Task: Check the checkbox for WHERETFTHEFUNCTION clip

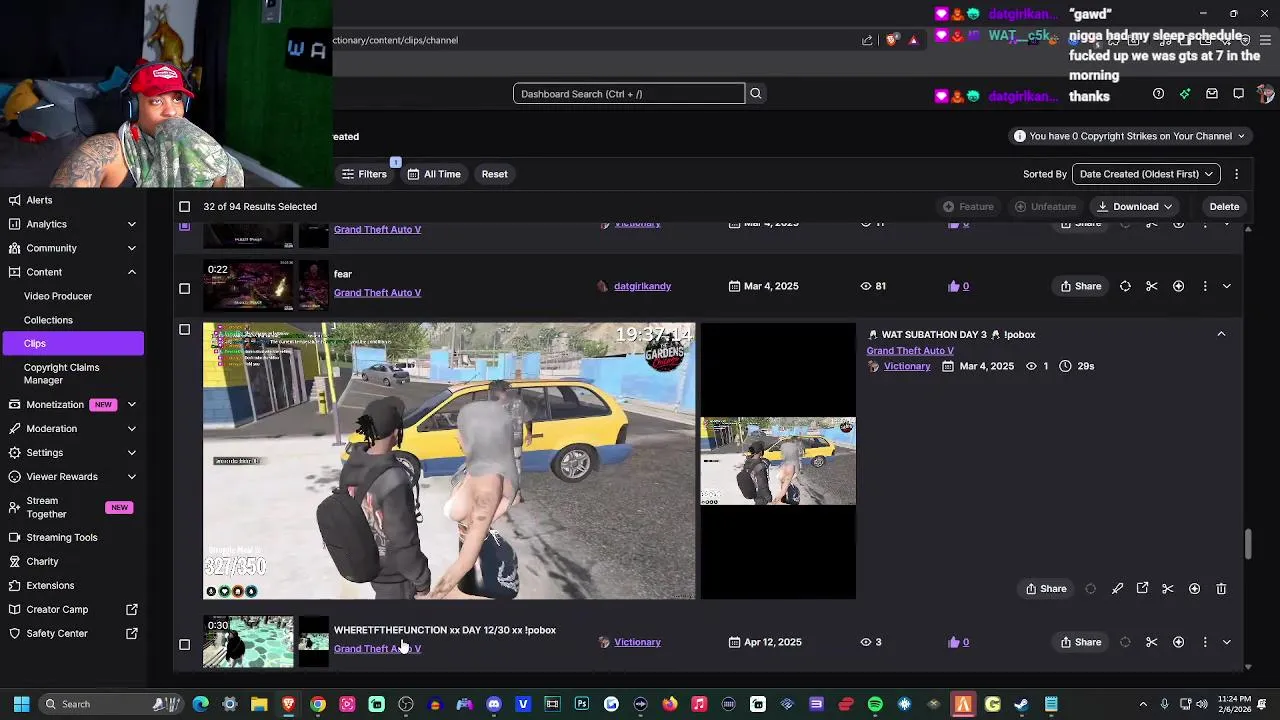Action: 184,645
